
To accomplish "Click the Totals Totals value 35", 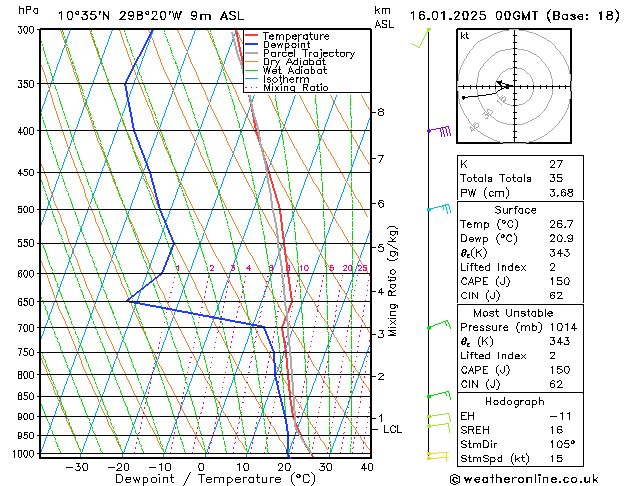I will tap(556, 178).
